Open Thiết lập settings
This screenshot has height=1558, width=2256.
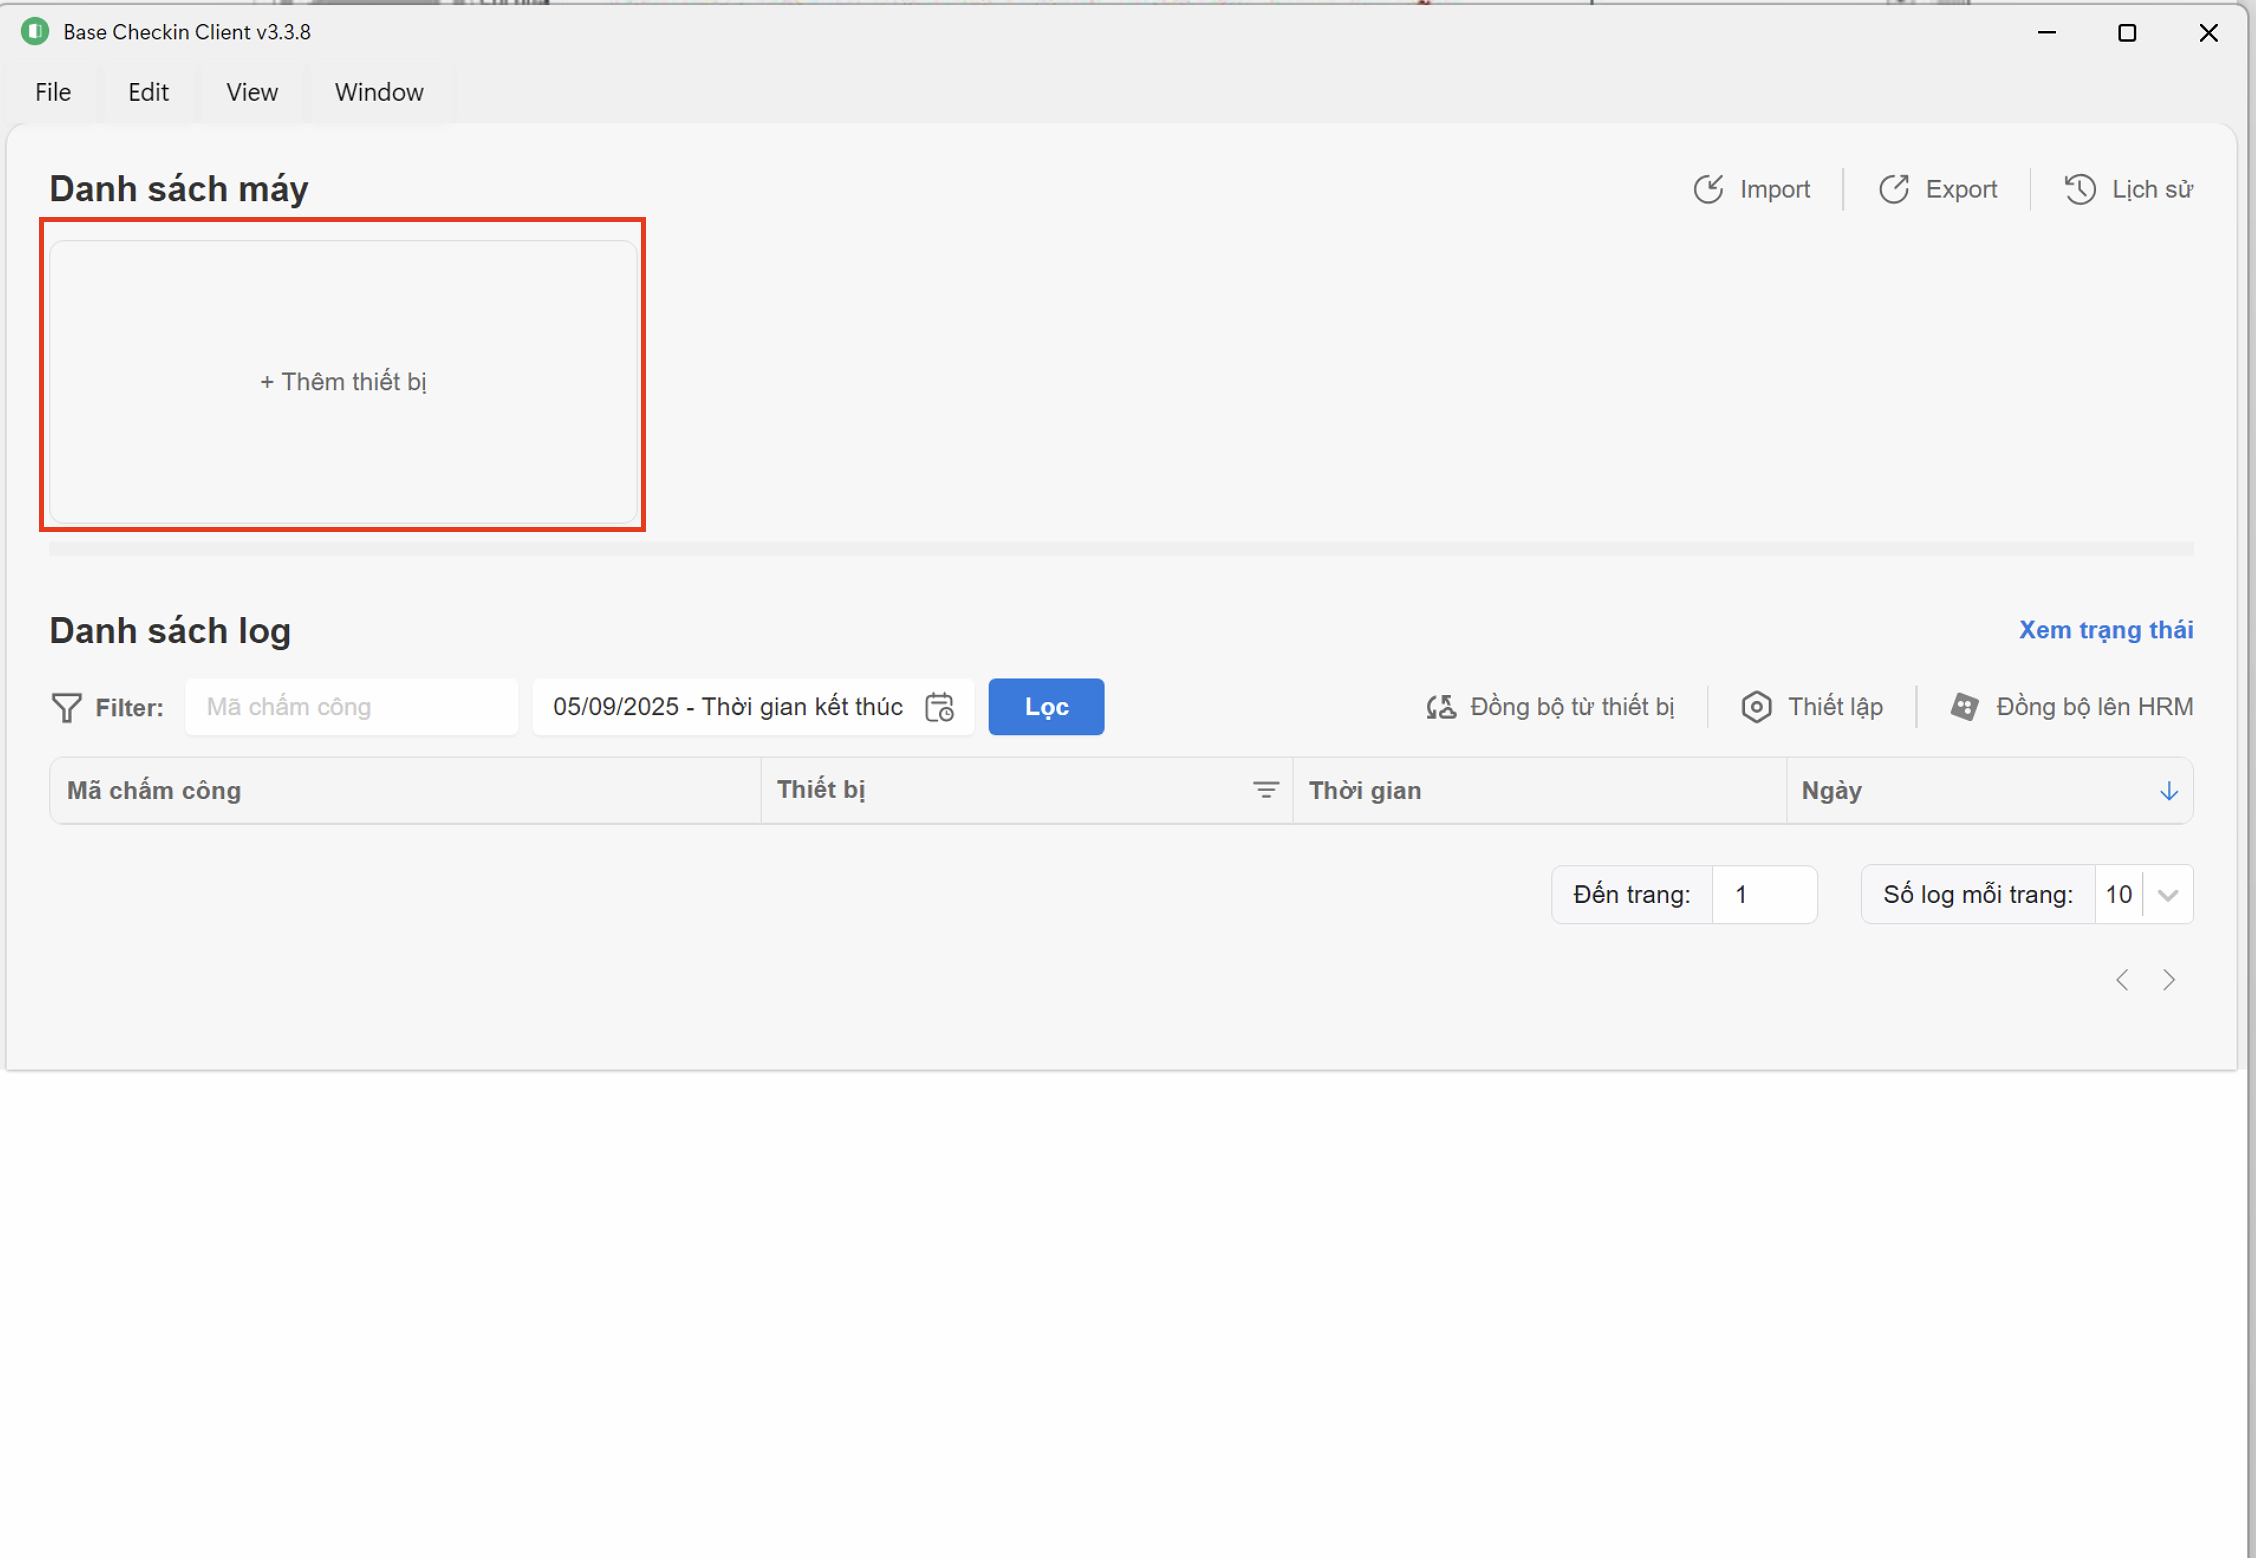[1812, 707]
